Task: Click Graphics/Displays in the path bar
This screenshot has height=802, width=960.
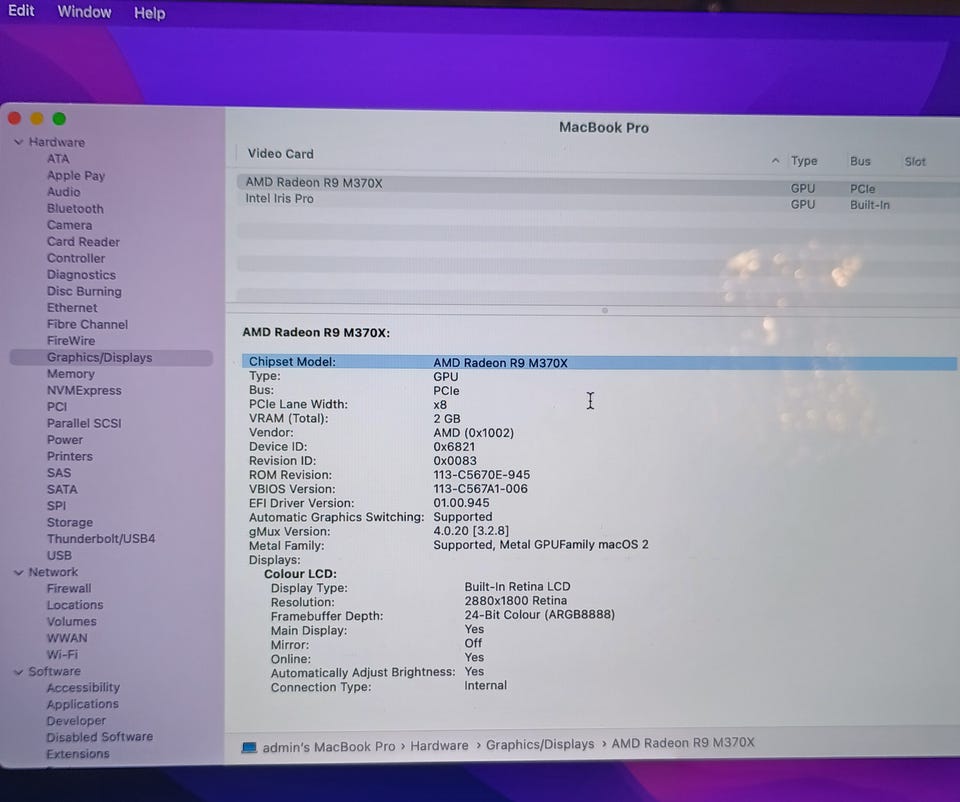Action: coord(540,744)
